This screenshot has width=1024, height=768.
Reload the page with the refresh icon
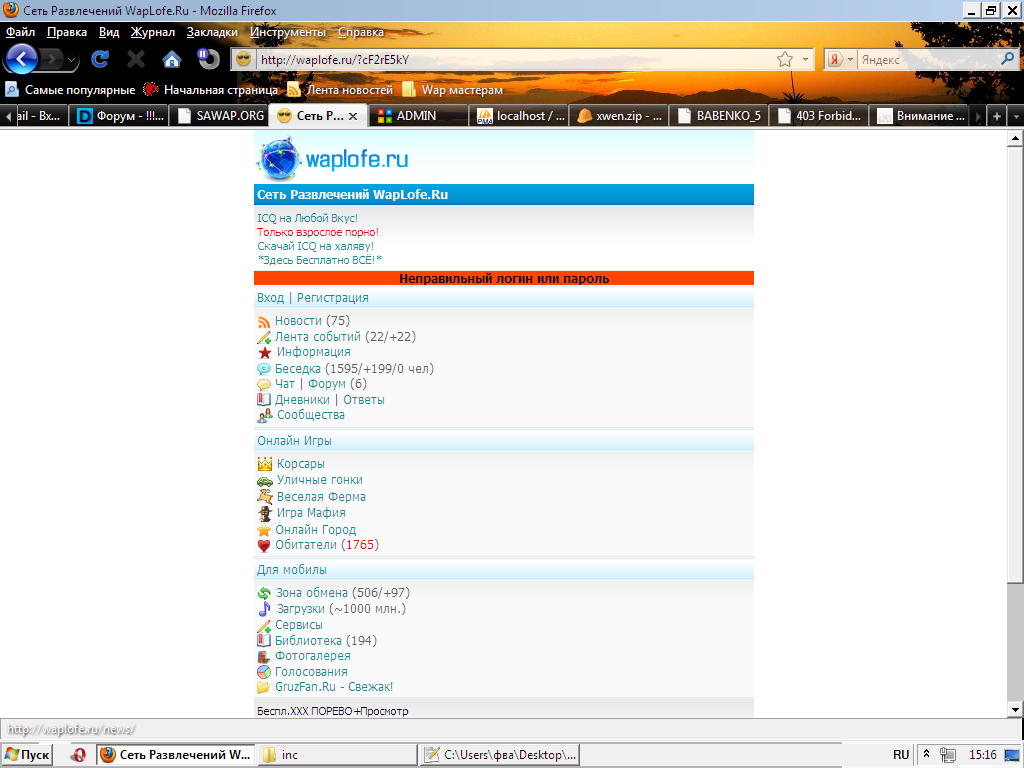tap(100, 59)
